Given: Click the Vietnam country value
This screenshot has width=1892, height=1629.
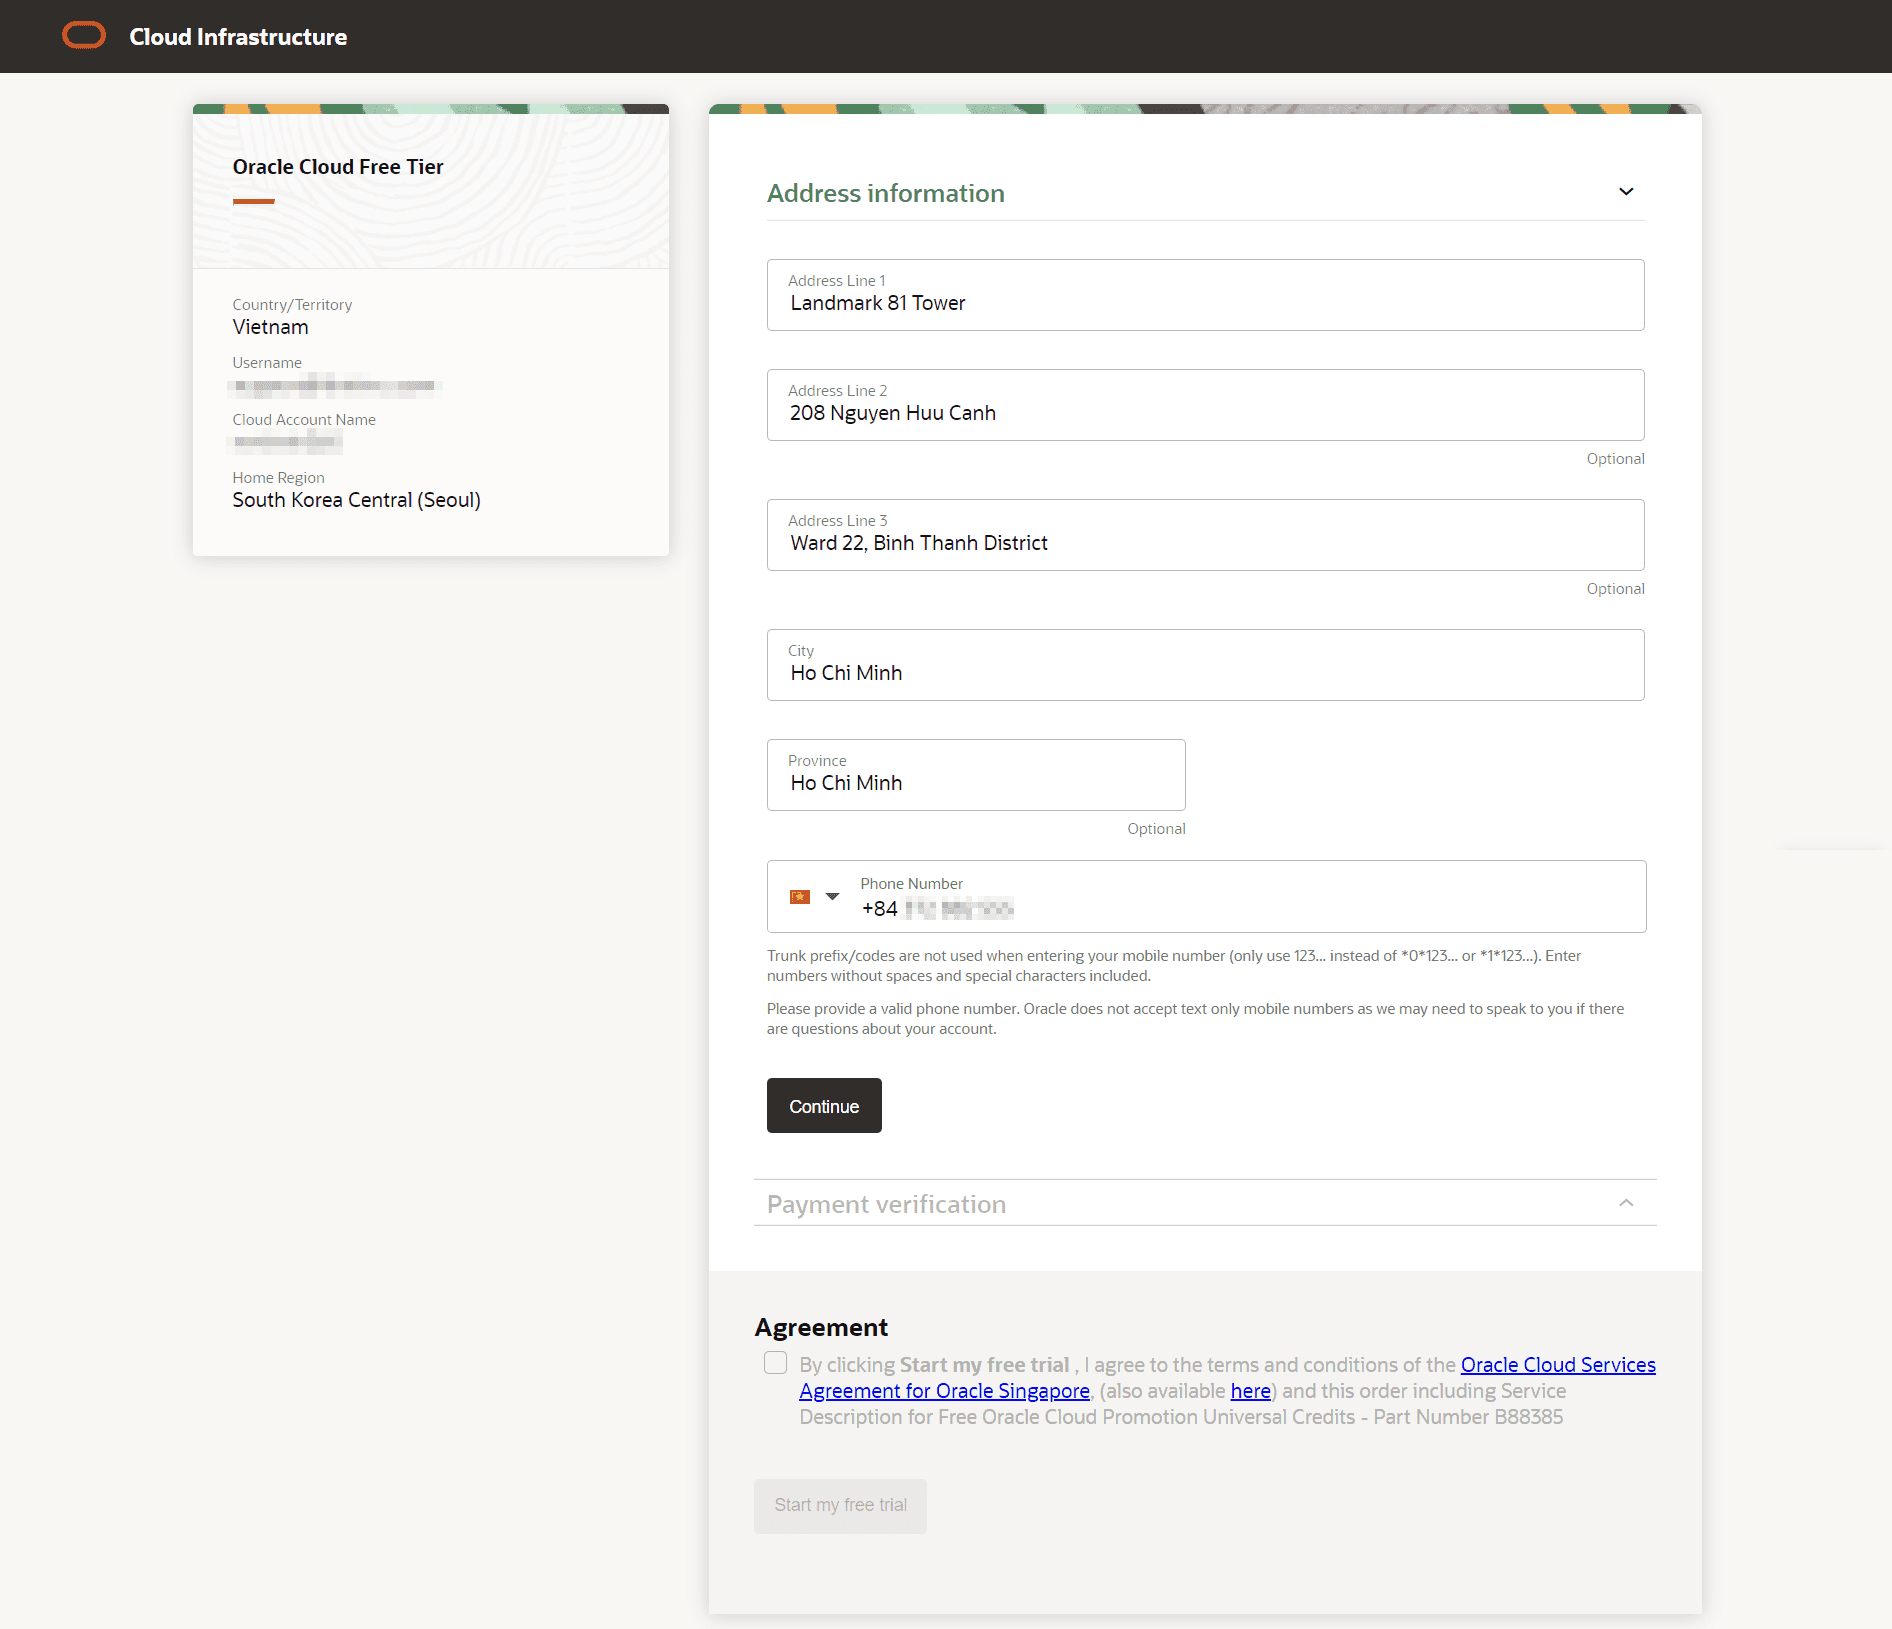Looking at the screenshot, I should click(x=270, y=327).
